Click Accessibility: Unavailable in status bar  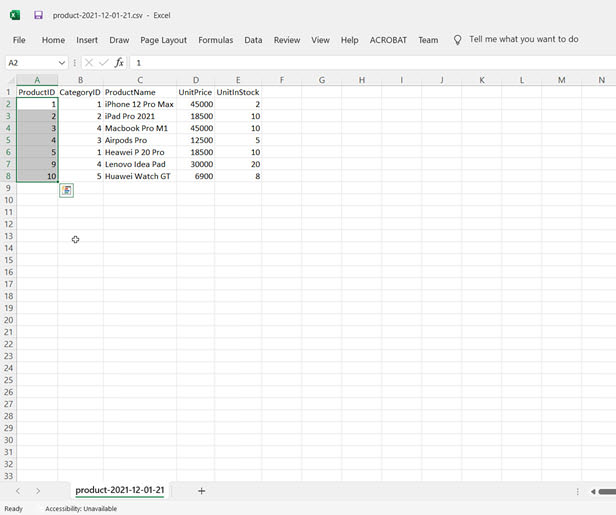pos(81,509)
